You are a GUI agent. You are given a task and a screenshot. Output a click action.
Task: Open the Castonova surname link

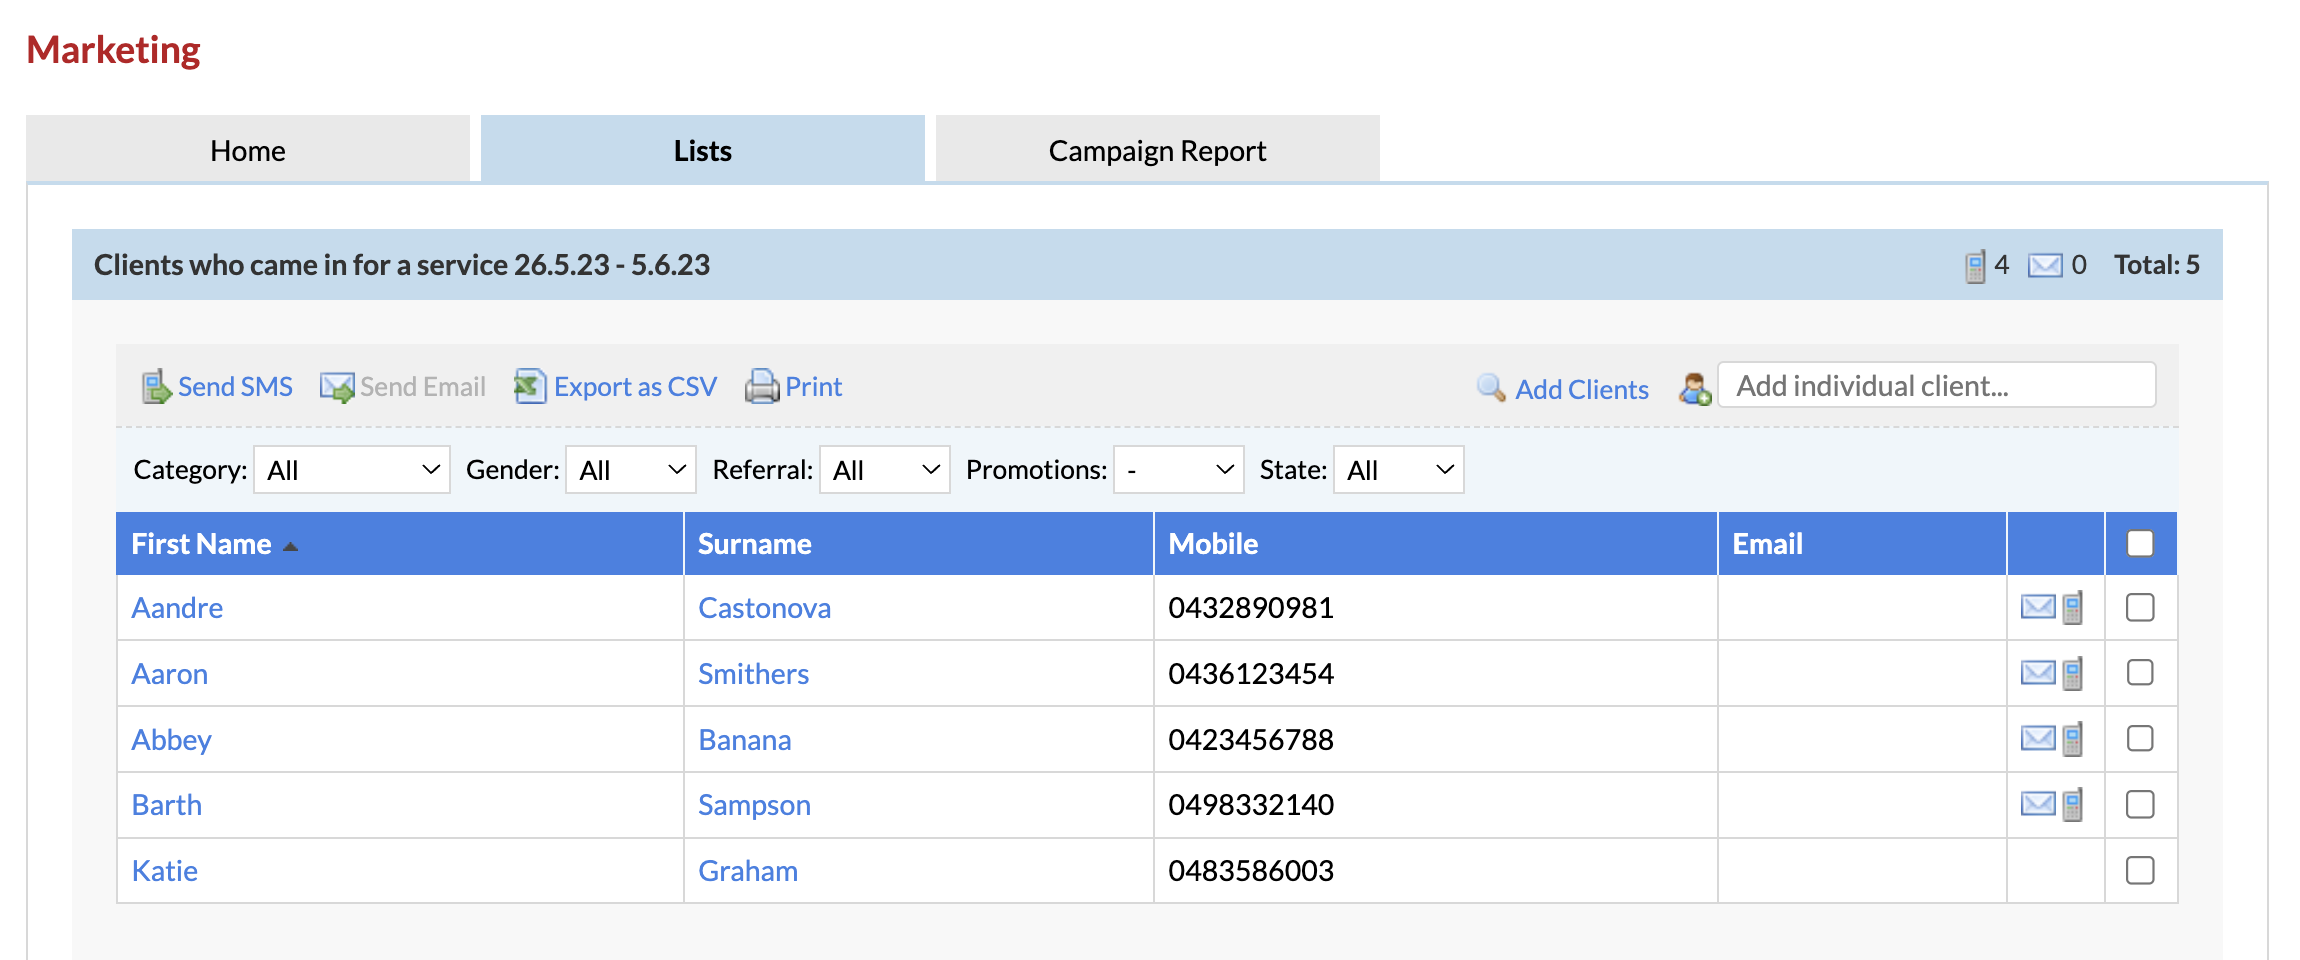[765, 608]
